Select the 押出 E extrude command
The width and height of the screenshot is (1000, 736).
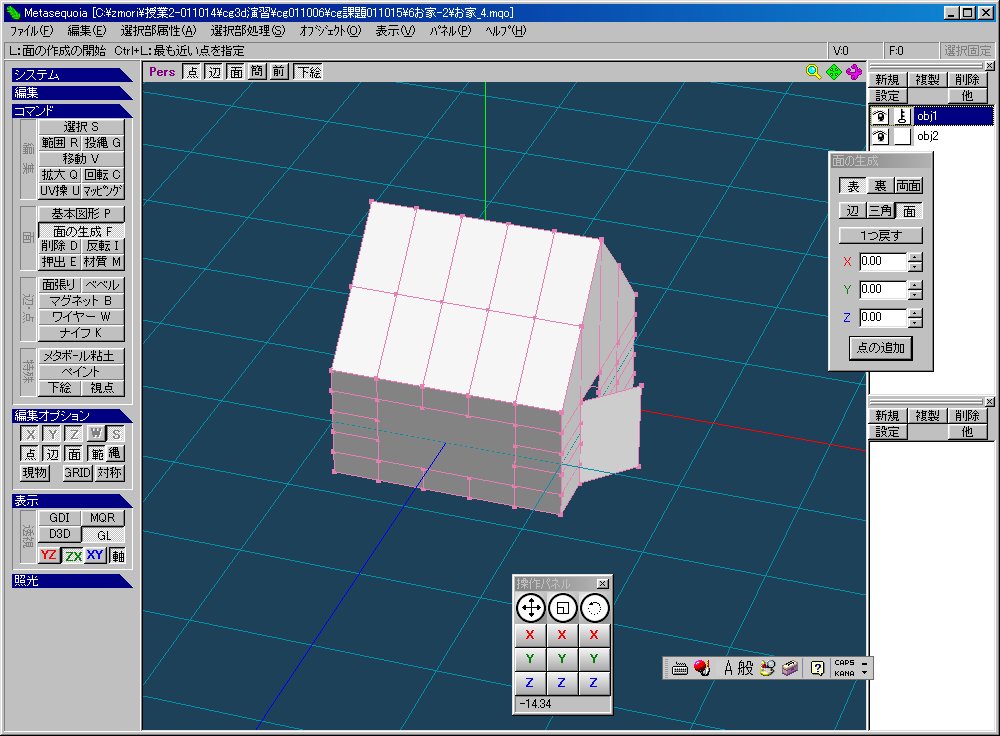point(59,262)
